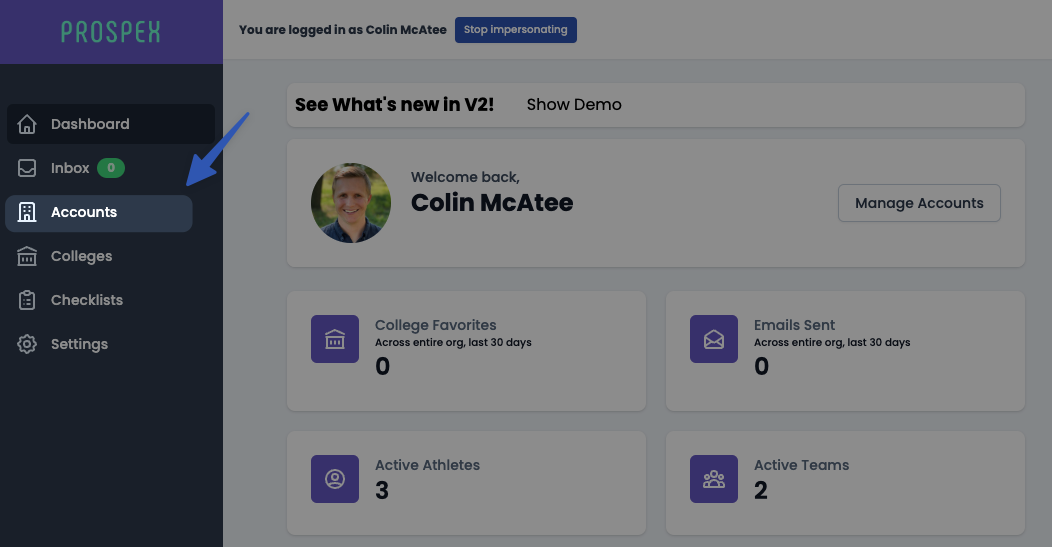Open the Inbox menu item
The image size is (1052, 547).
[111, 168]
